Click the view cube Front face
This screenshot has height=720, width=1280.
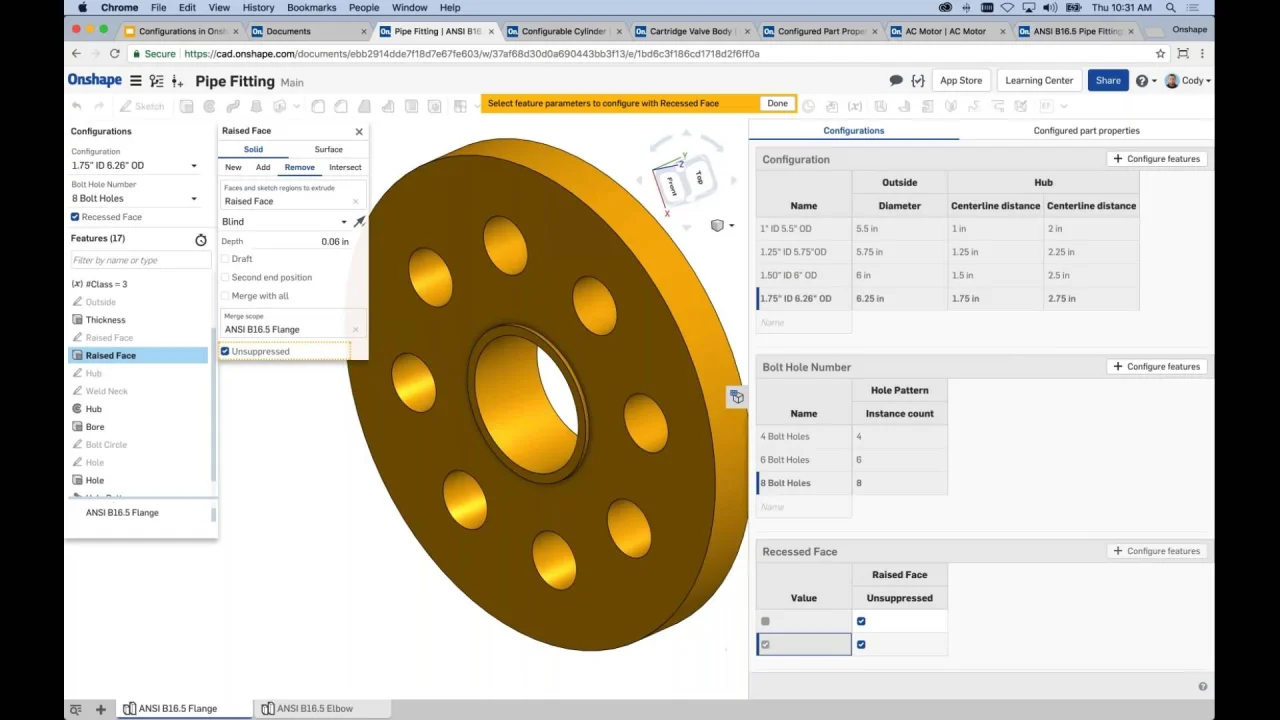[672, 185]
